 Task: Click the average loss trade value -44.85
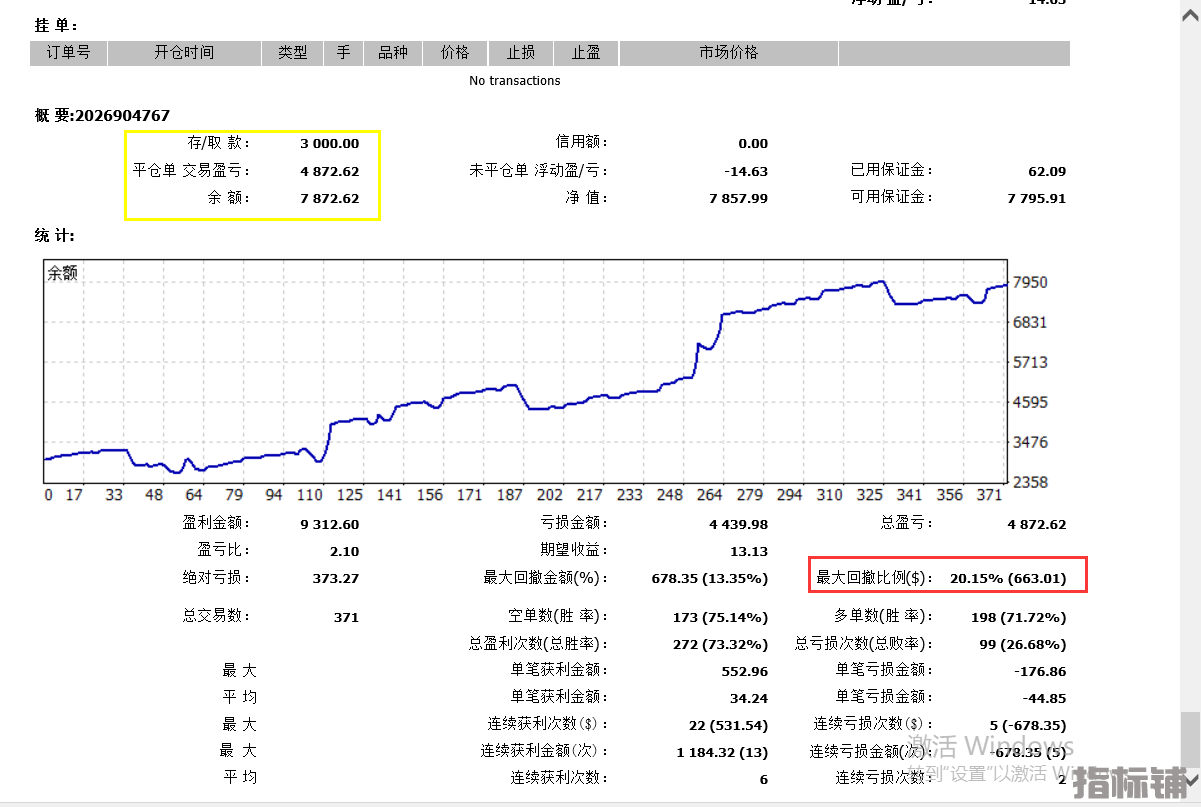(1044, 698)
